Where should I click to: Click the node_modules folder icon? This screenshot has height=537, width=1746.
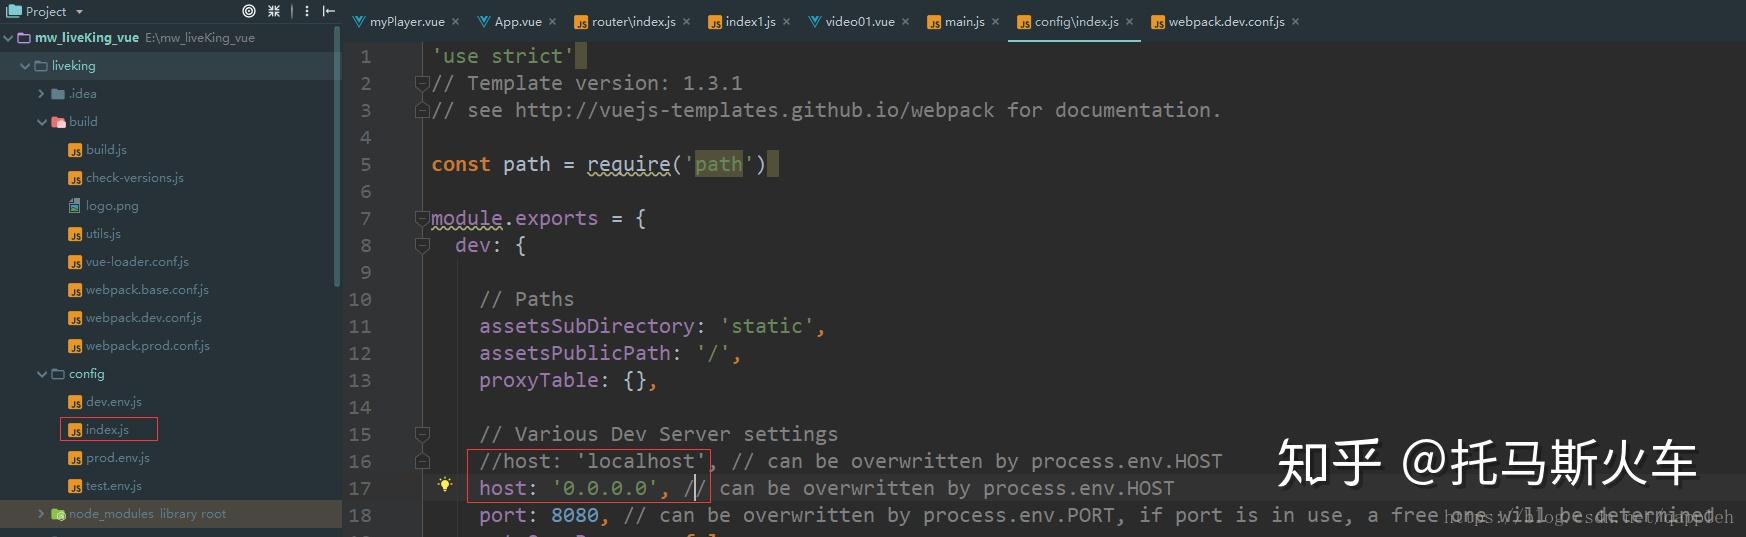59,514
